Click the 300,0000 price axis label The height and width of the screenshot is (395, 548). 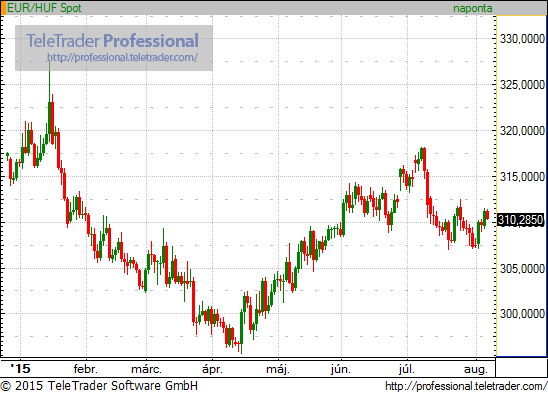[x=522, y=314]
